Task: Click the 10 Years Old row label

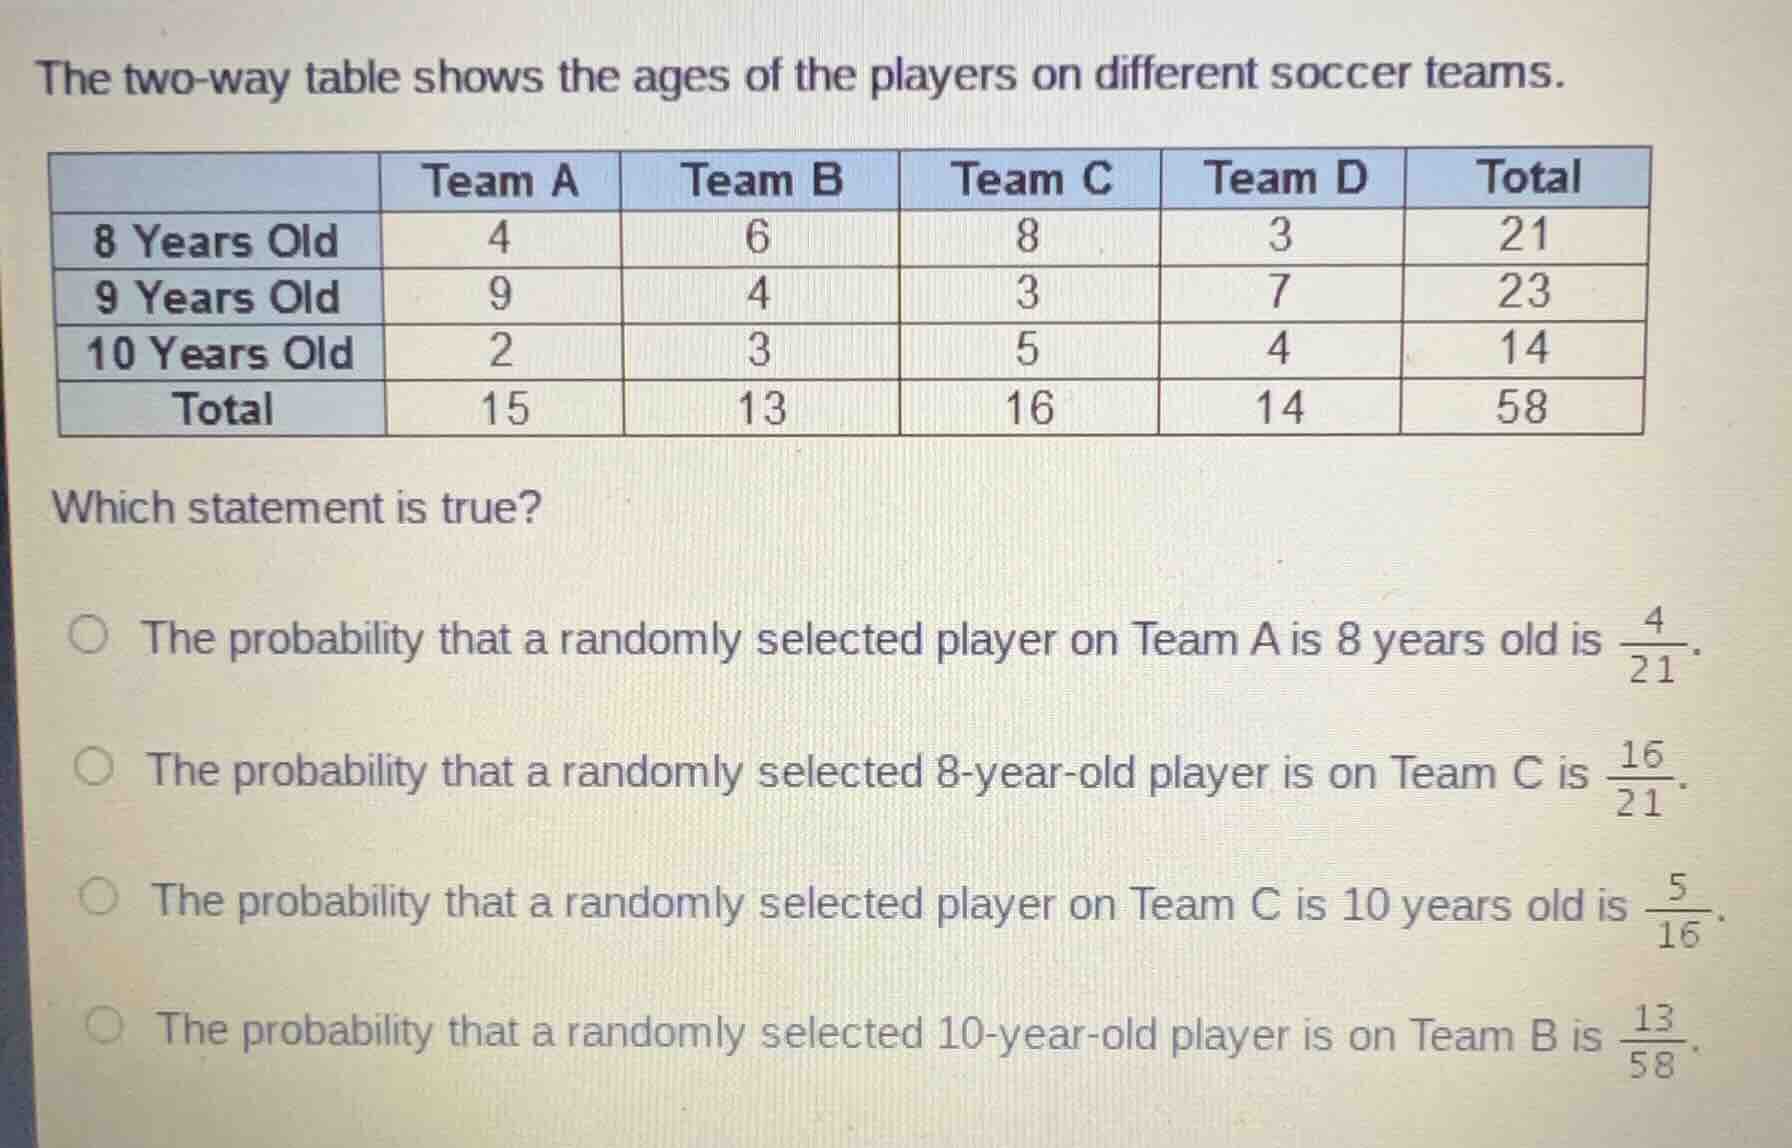Action: [x=220, y=352]
